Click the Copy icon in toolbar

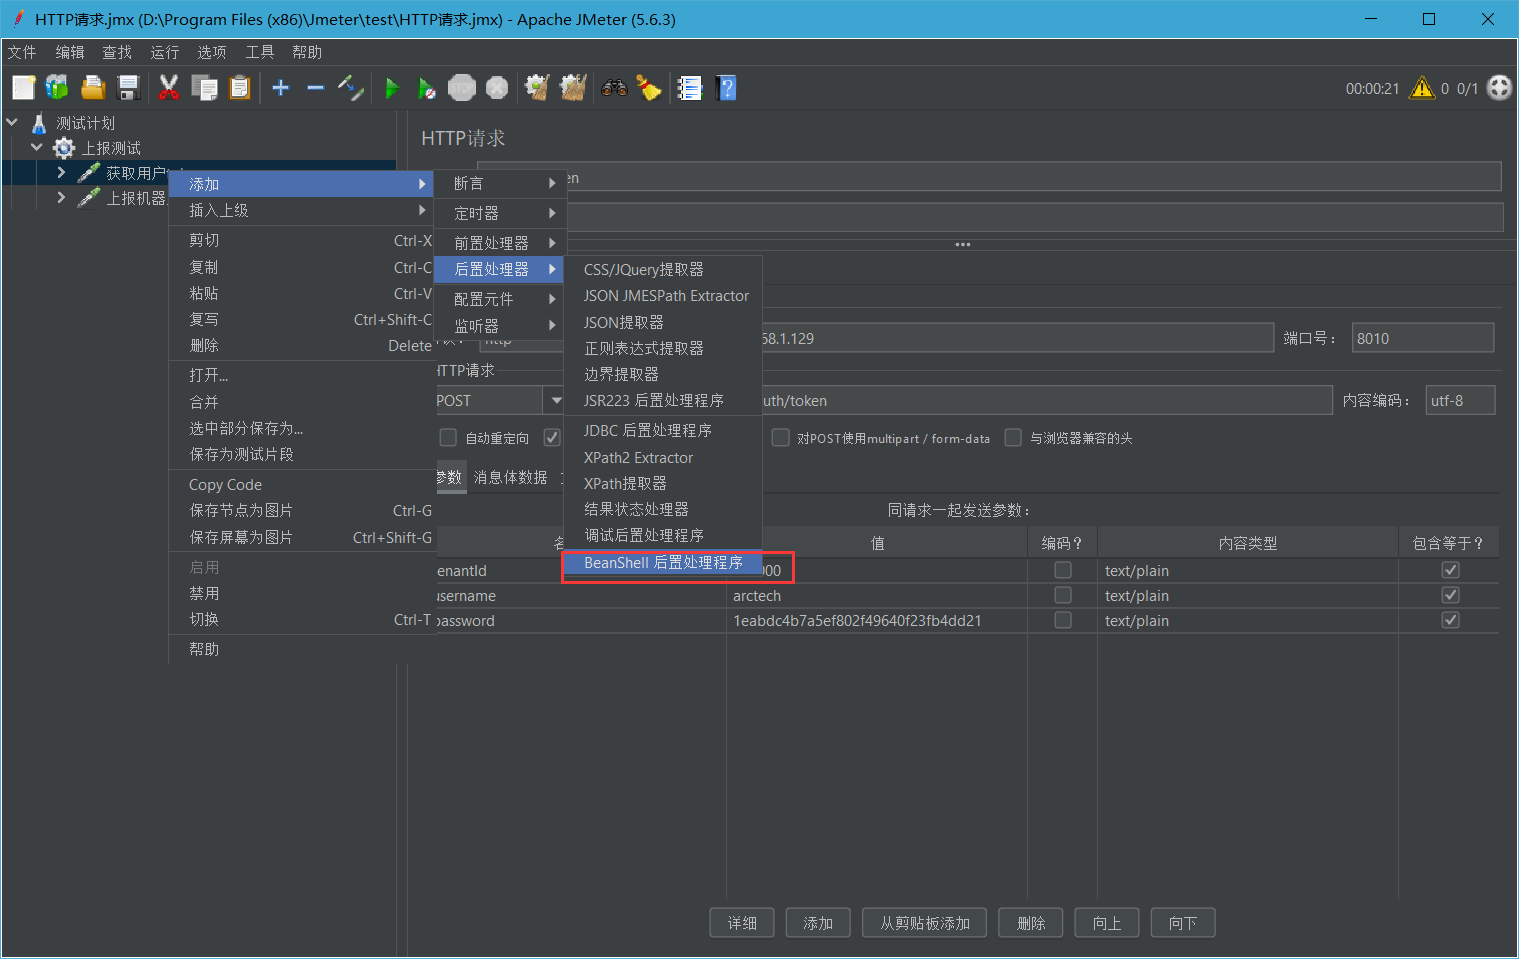pyautogui.click(x=205, y=88)
